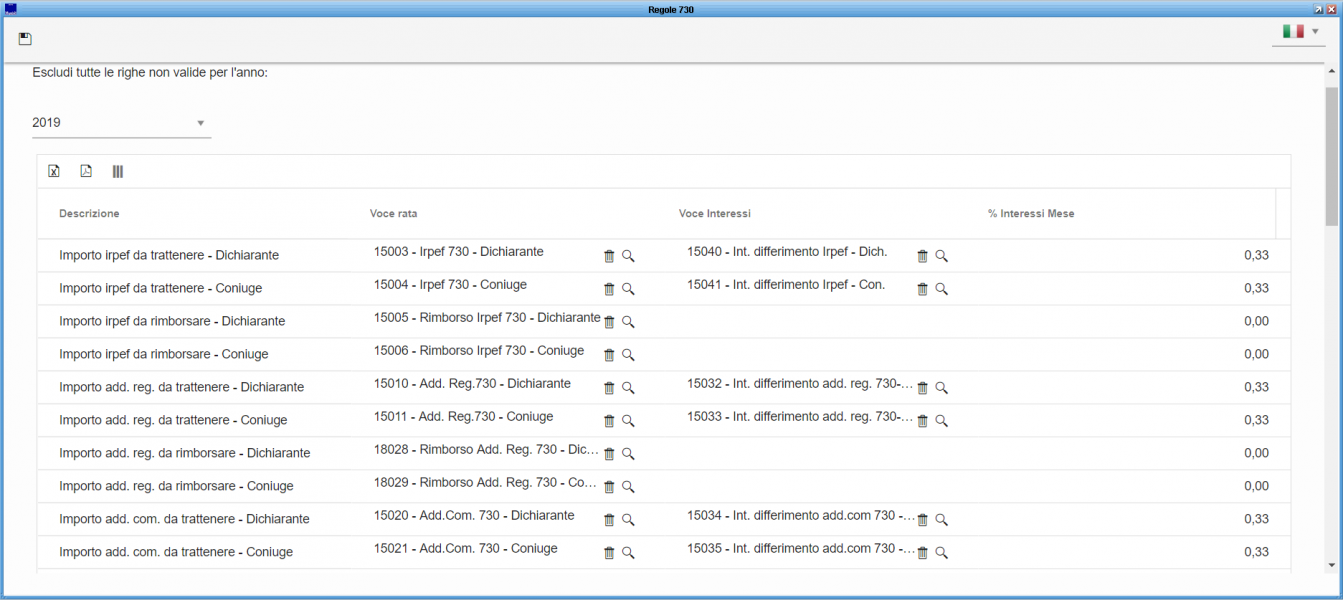This screenshot has width=1343, height=600.
Task: Delete voce rata 15003 Irpef 730 Dichiarante
Action: coord(609,256)
